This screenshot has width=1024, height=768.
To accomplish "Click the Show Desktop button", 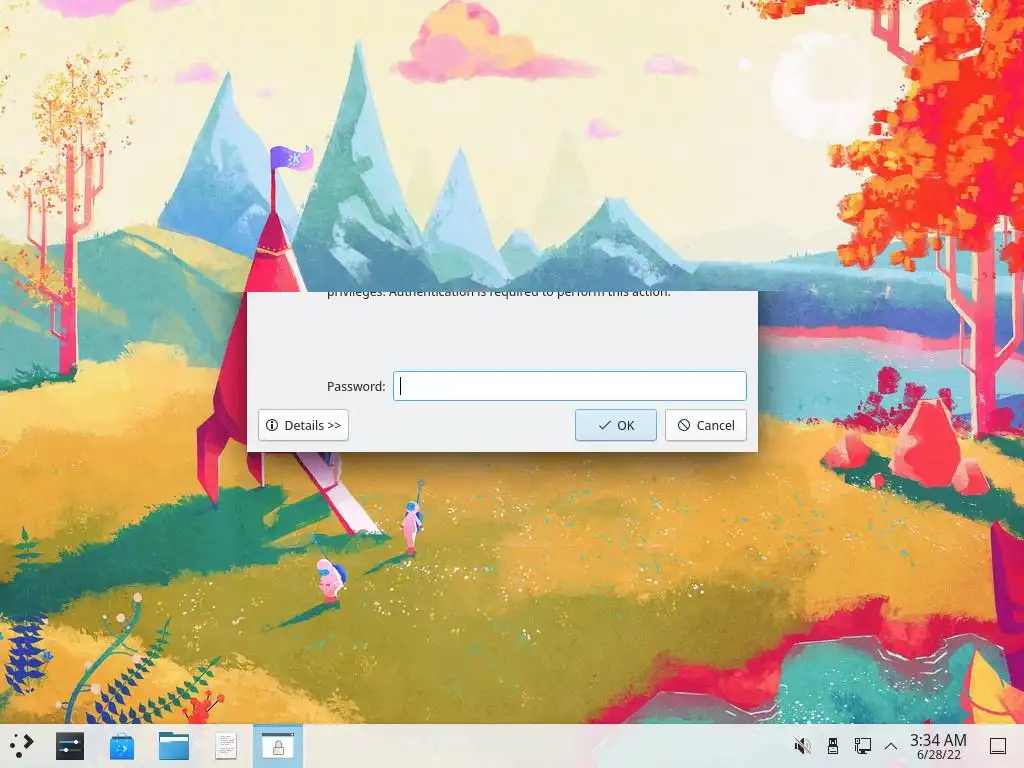I will 998,746.
